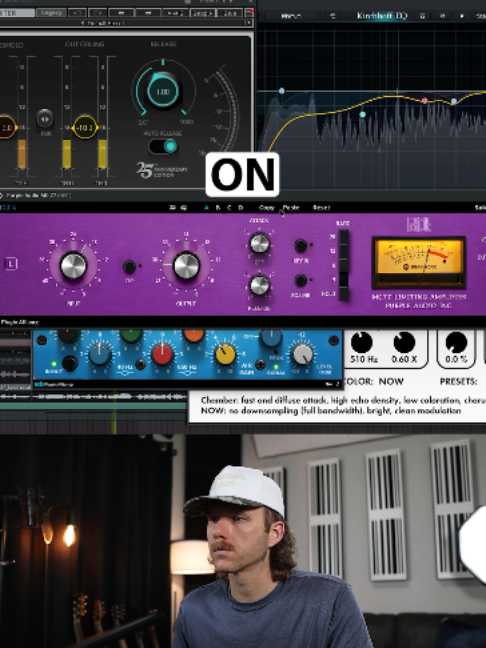486x648 pixels.
Task: Select ratio 20 button on purple limiter
Action: (x=343, y=237)
